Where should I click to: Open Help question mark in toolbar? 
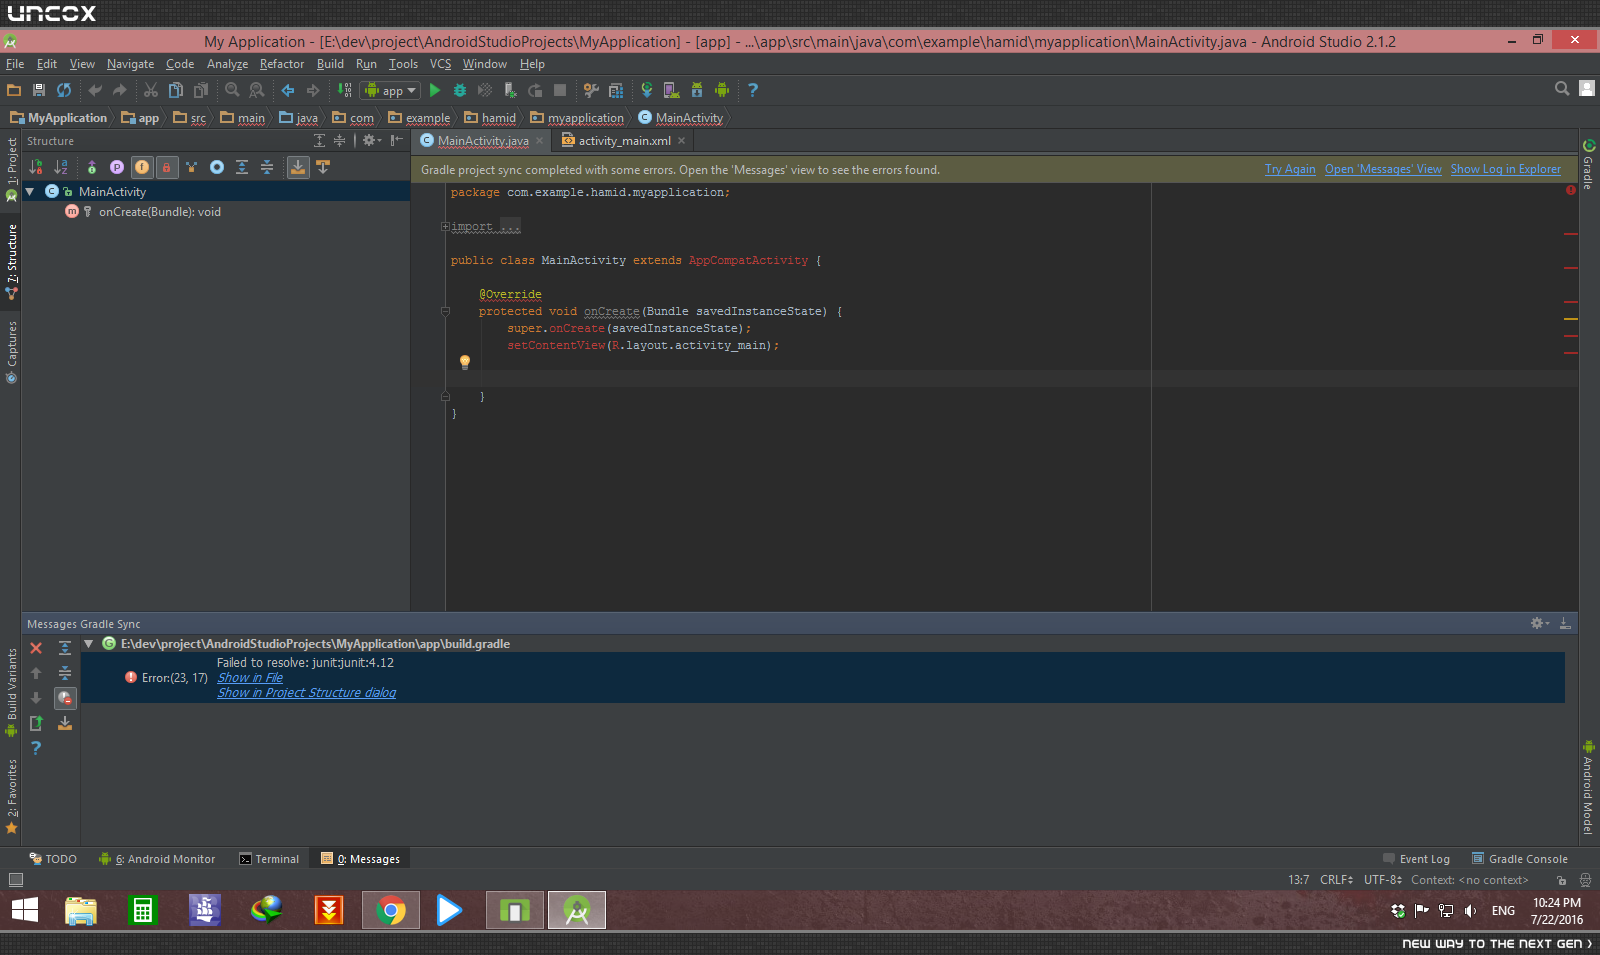point(753,90)
